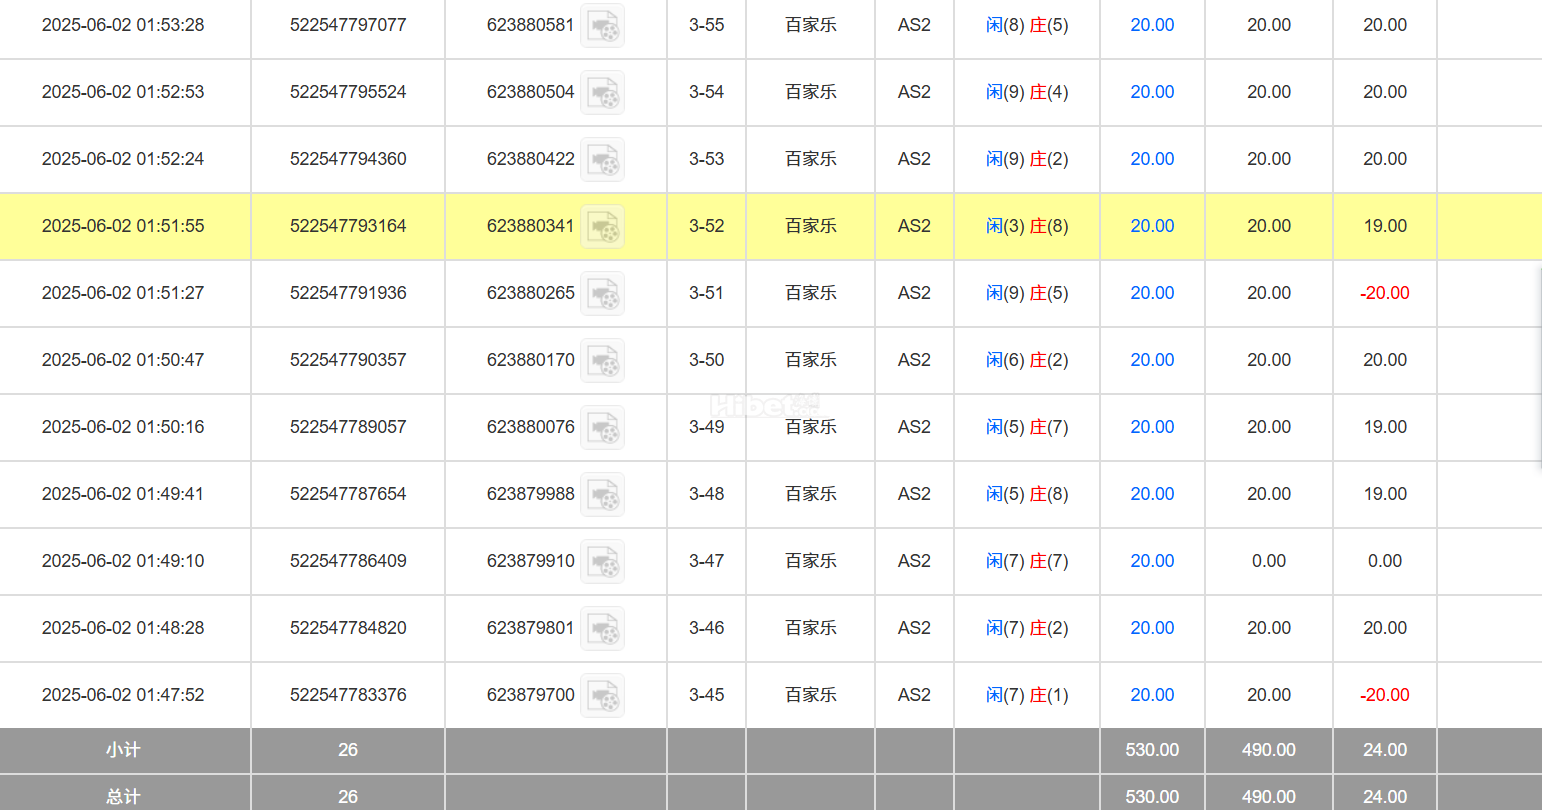Open blue 20.00 bet link for round 3-47
The width and height of the screenshot is (1542, 810).
[1152, 561]
